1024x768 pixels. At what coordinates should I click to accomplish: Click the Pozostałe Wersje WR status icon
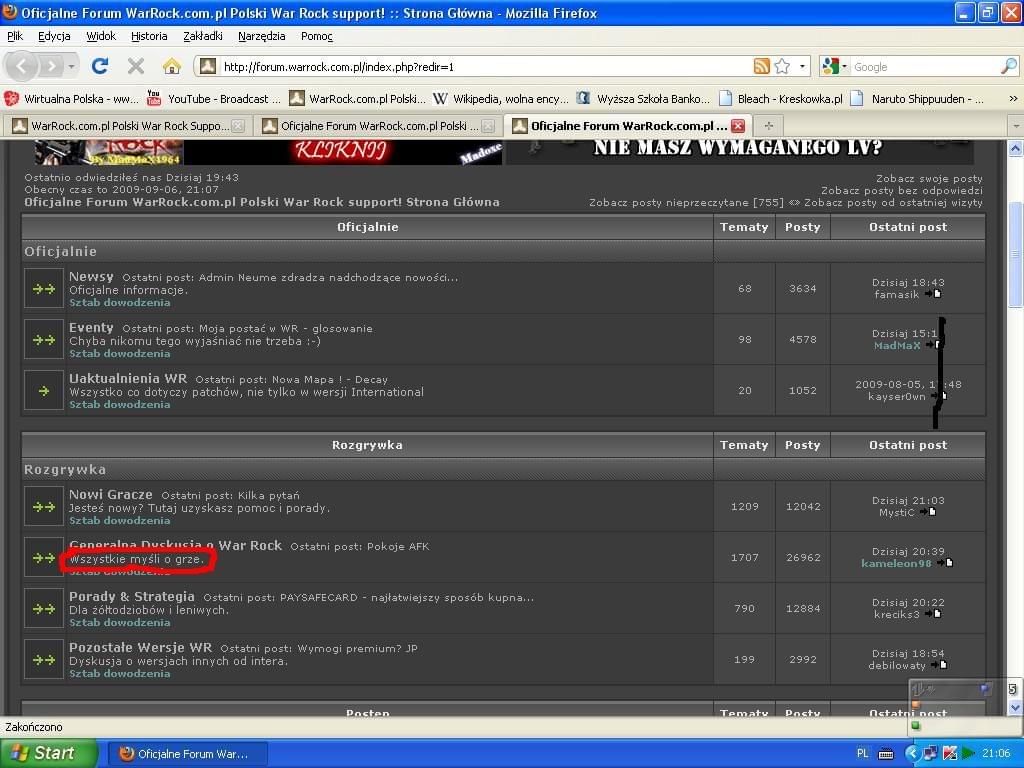pyautogui.click(x=44, y=660)
